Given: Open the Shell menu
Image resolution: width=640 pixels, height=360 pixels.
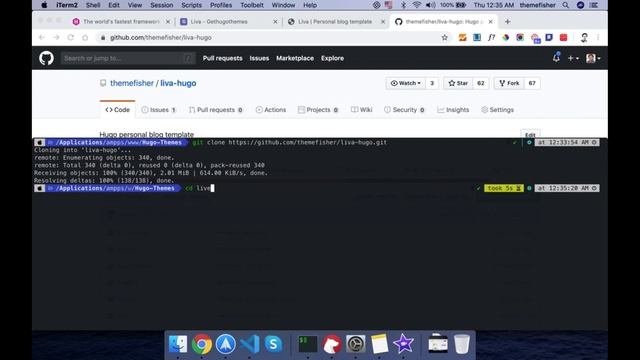Looking at the screenshot, I should pos(93,5).
